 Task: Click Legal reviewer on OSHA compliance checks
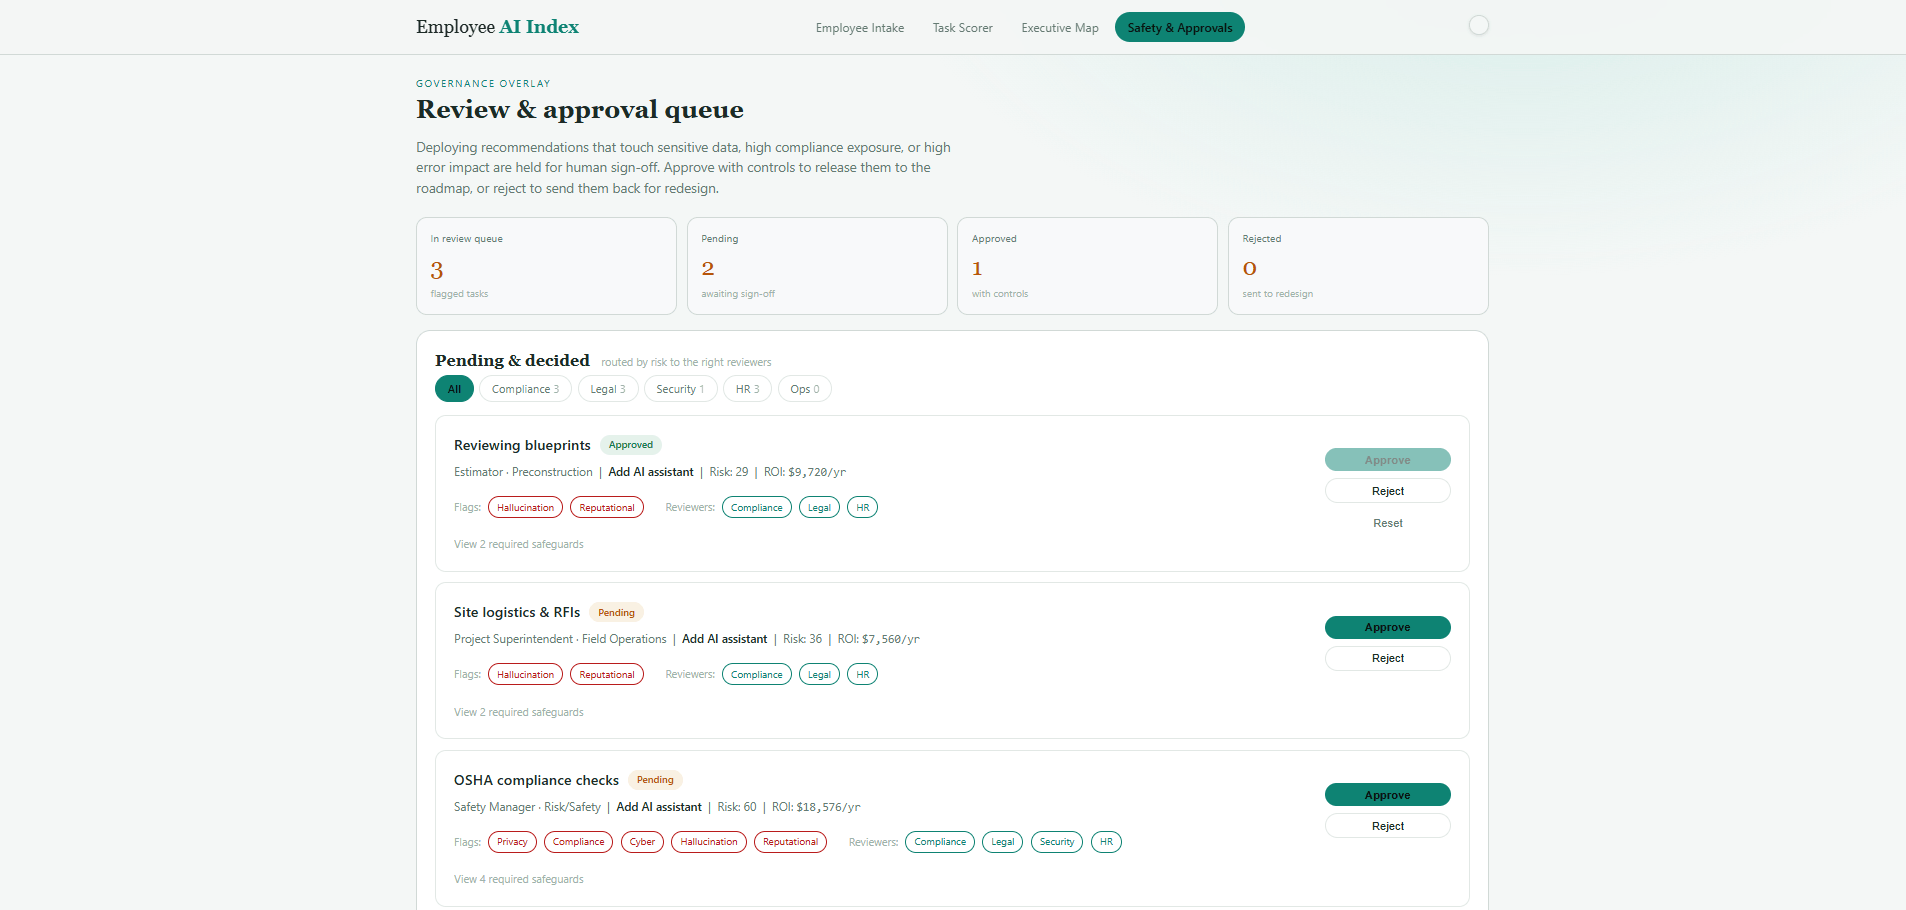coord(1002,842)
